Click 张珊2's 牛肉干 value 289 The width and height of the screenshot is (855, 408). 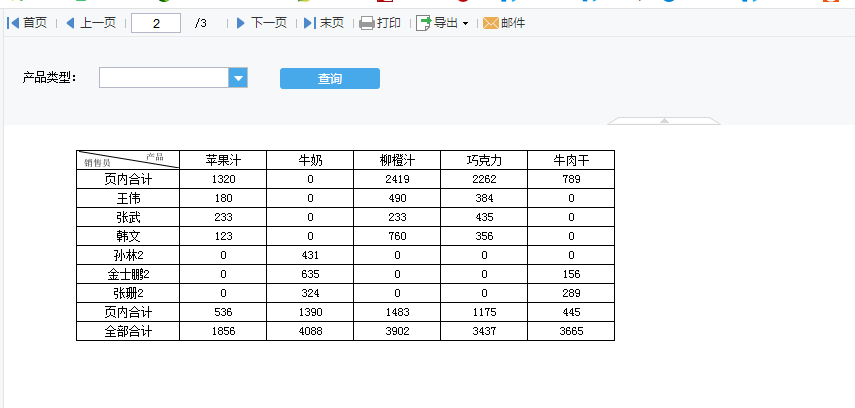coord(571,293)
